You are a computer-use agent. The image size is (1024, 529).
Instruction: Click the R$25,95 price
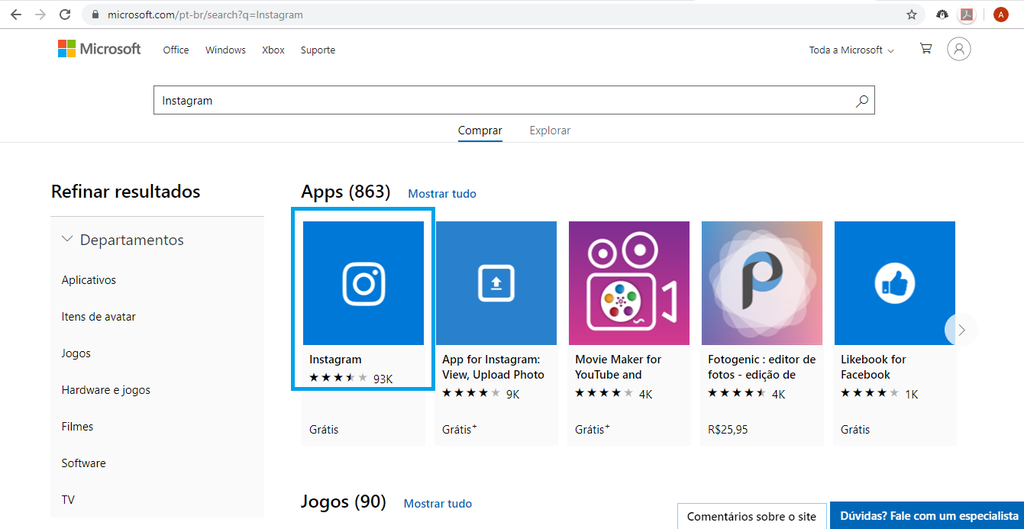pyautogui.click(x=728, y=430)
